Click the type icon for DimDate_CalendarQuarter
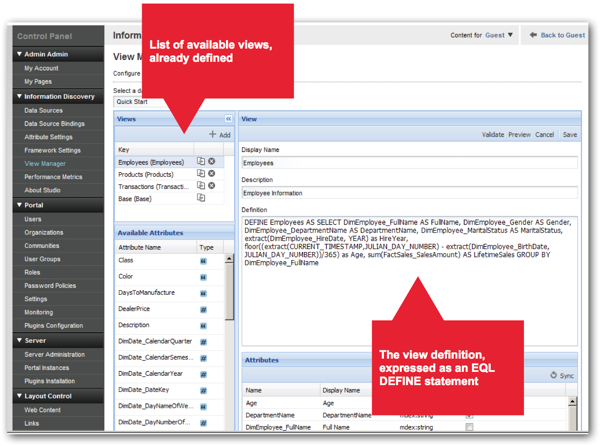 (x=204, y=342)
